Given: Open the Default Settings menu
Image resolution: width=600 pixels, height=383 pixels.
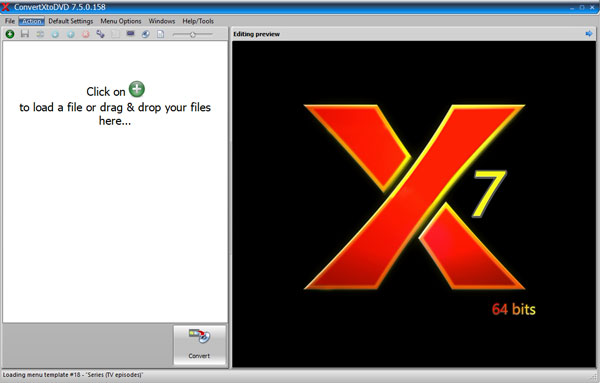Looking at the screenshot, I should click(71, 21).
